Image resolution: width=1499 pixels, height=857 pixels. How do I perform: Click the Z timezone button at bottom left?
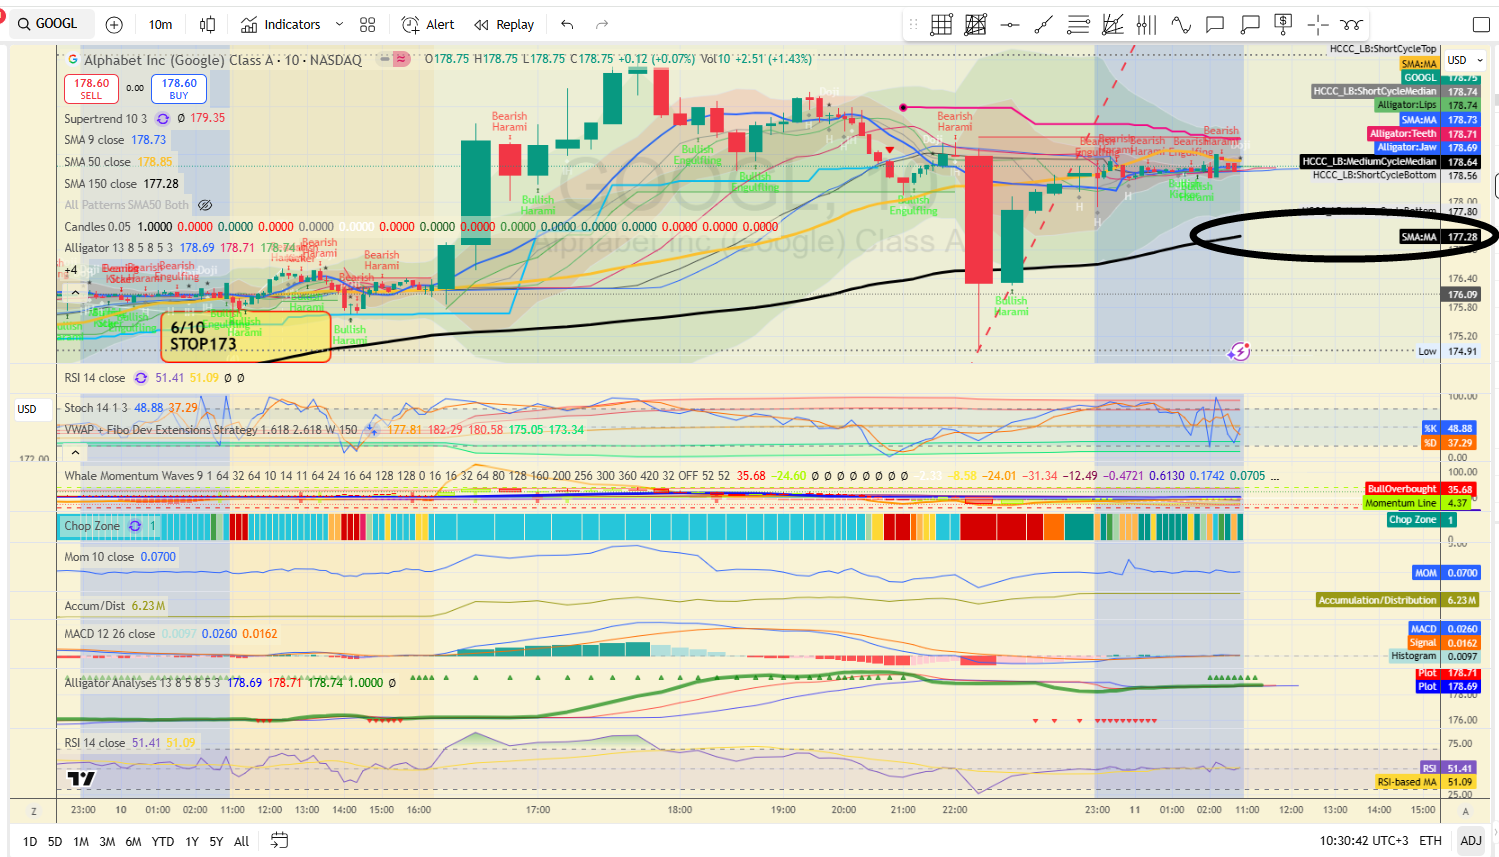(34, 811)
